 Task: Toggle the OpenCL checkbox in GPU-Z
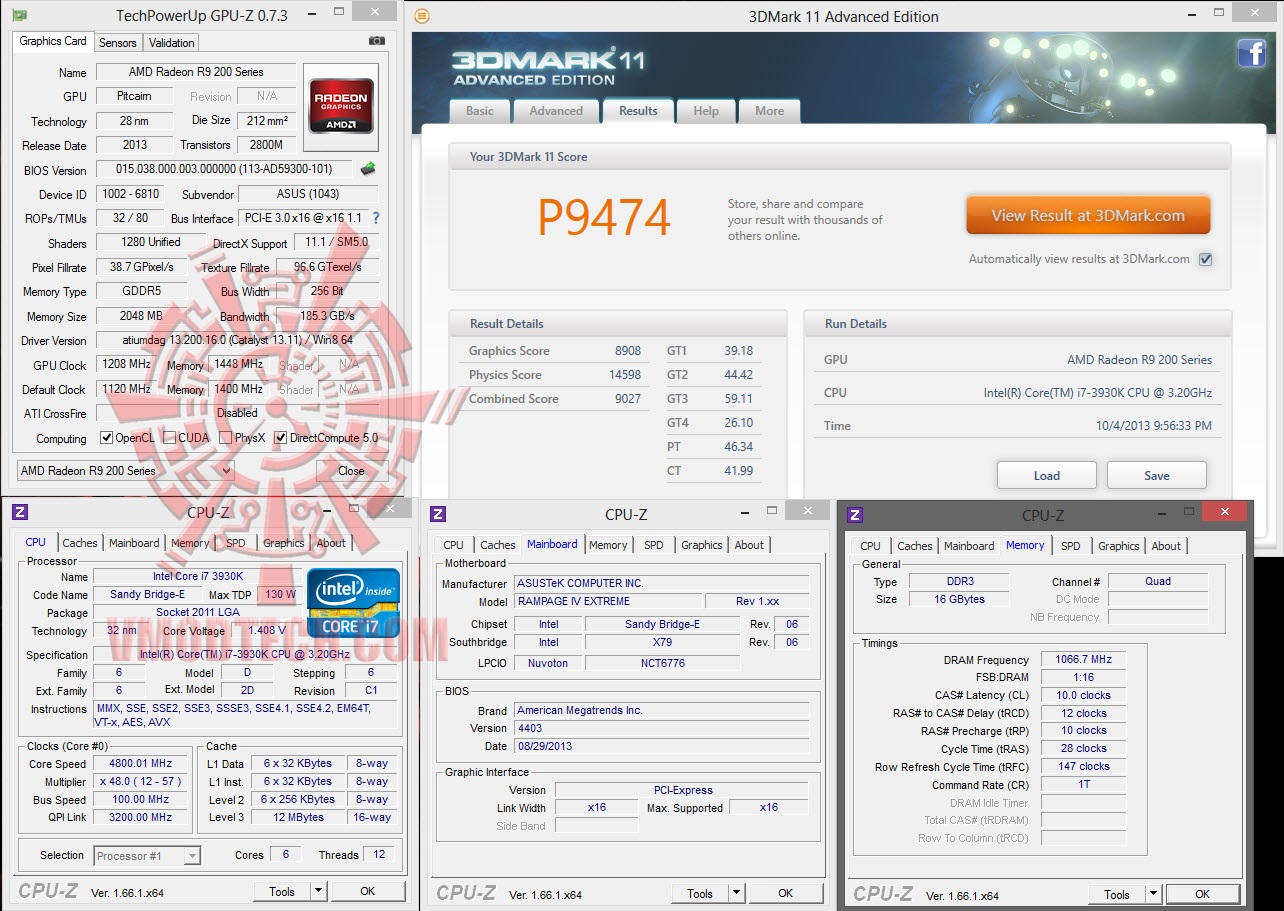106,438
